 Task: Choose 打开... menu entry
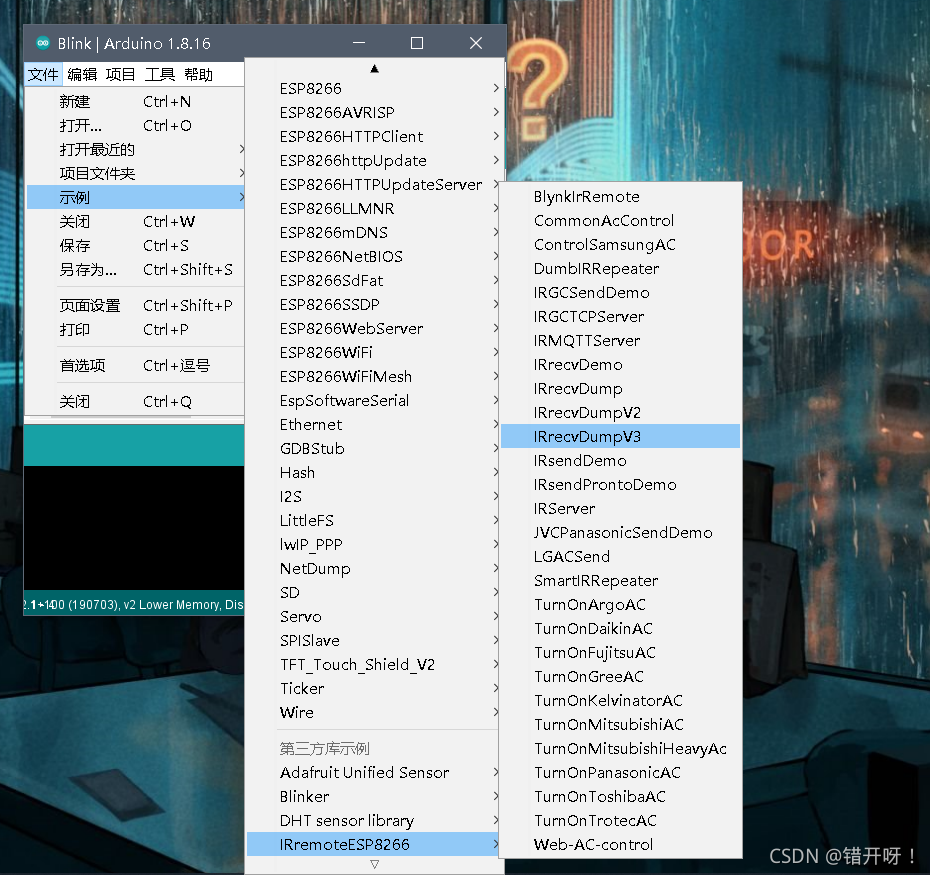pyautogui.click(x=135, y=126)
